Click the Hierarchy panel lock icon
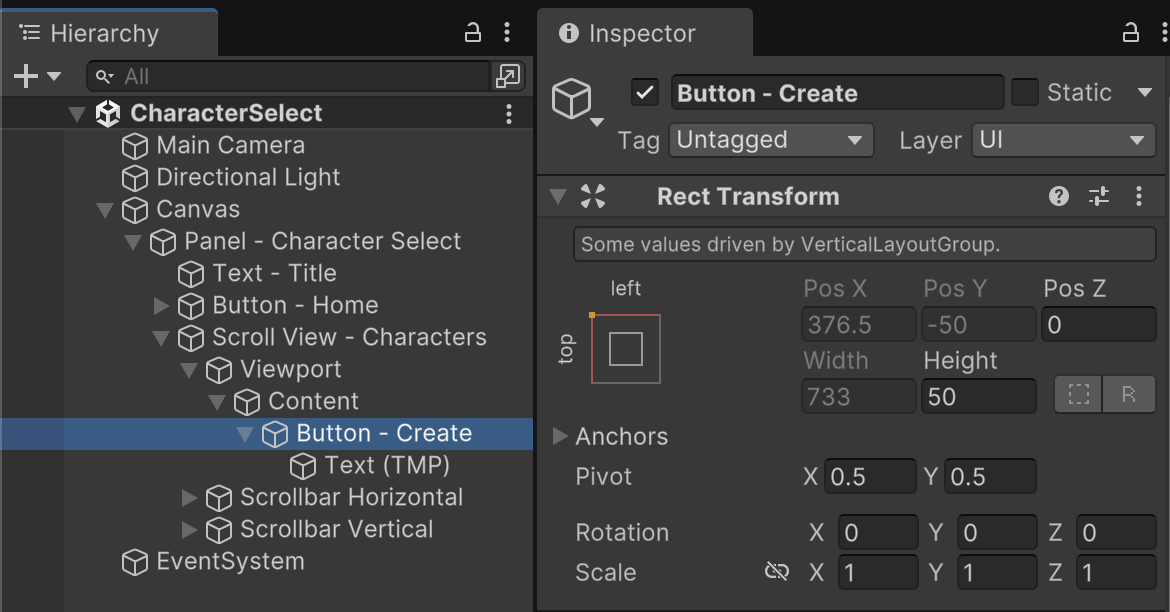 [x=474, y=33]
